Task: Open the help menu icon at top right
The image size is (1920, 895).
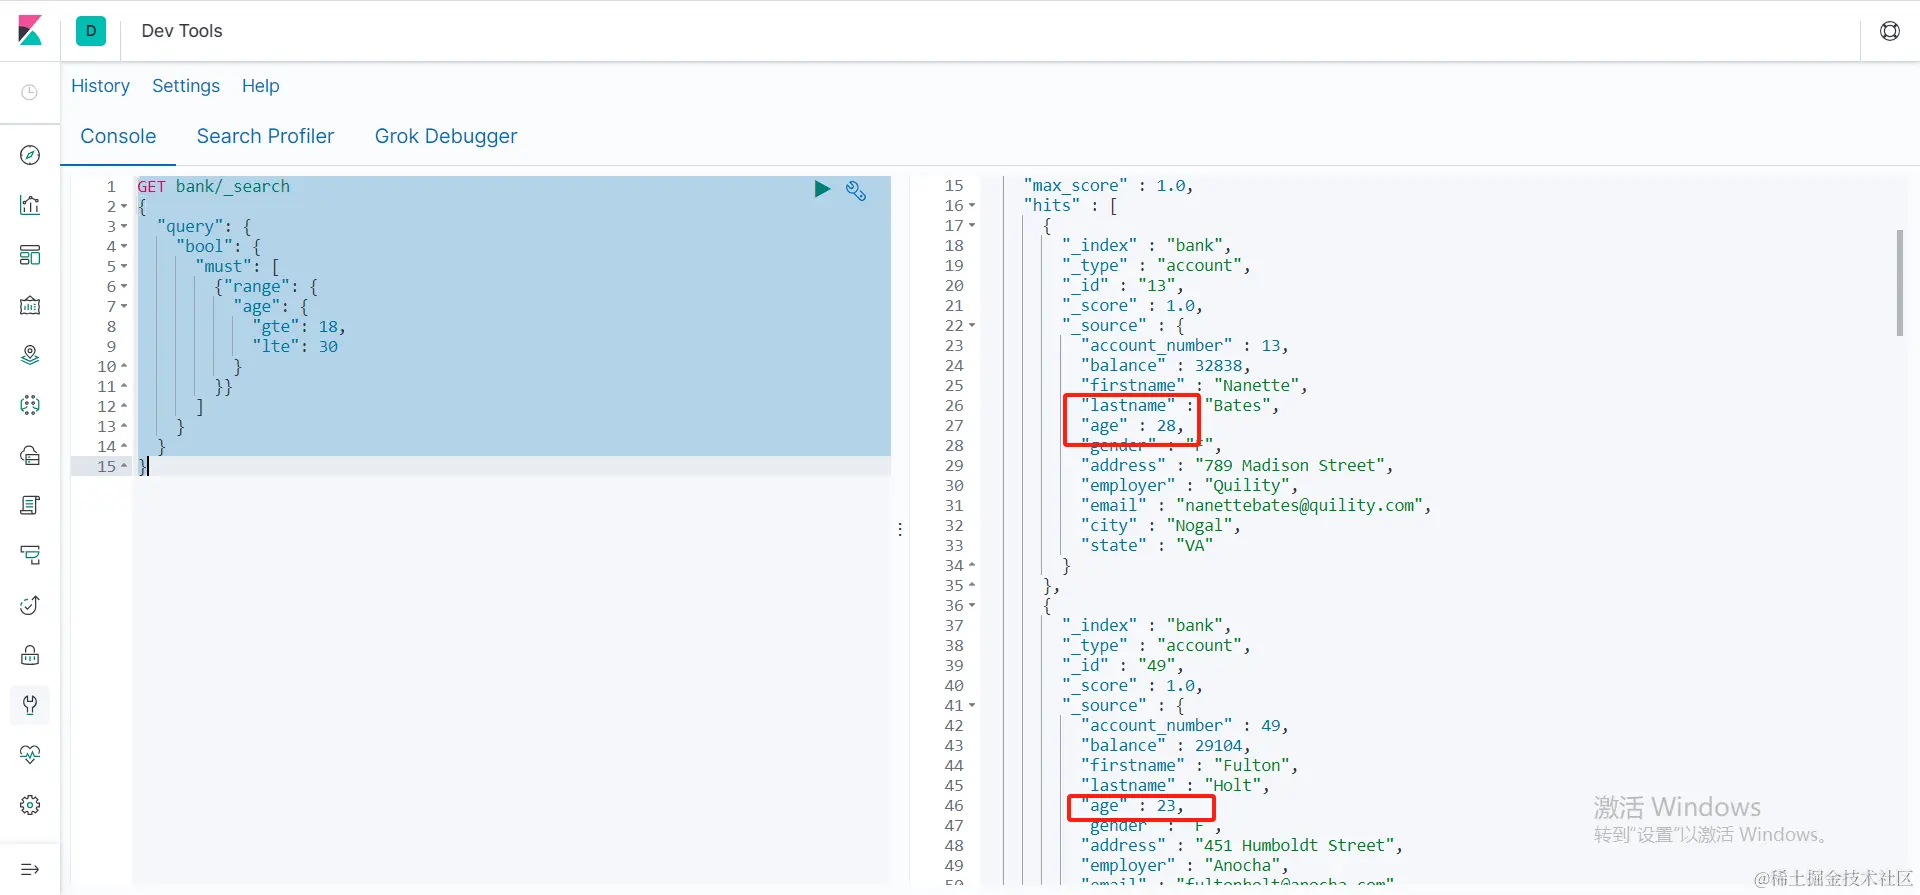Action: (x=1889, y=31)
